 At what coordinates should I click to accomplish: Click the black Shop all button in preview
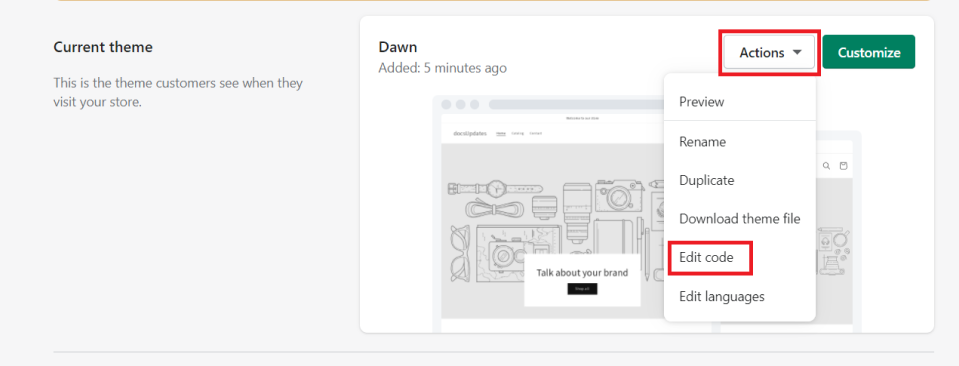(582, 289)
